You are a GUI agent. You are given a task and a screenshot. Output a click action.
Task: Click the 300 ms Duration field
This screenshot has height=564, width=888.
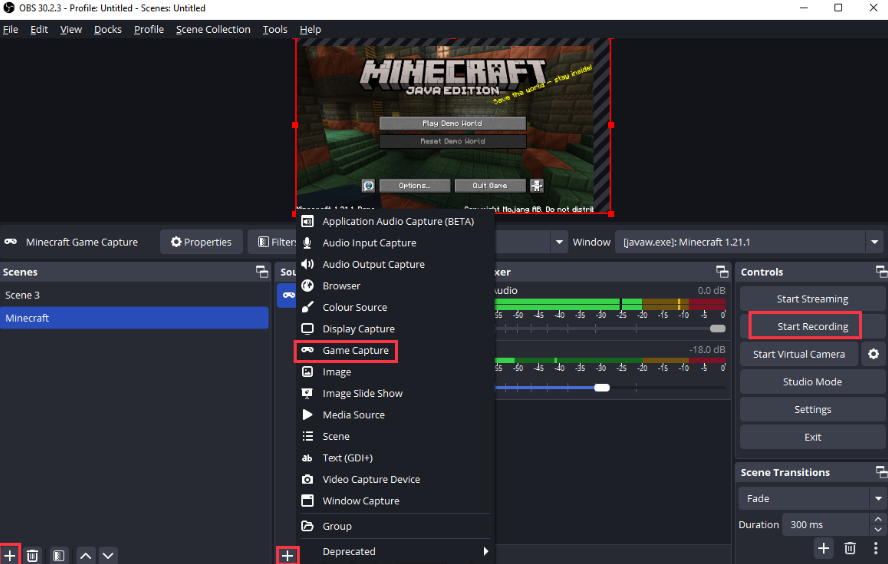826,524
